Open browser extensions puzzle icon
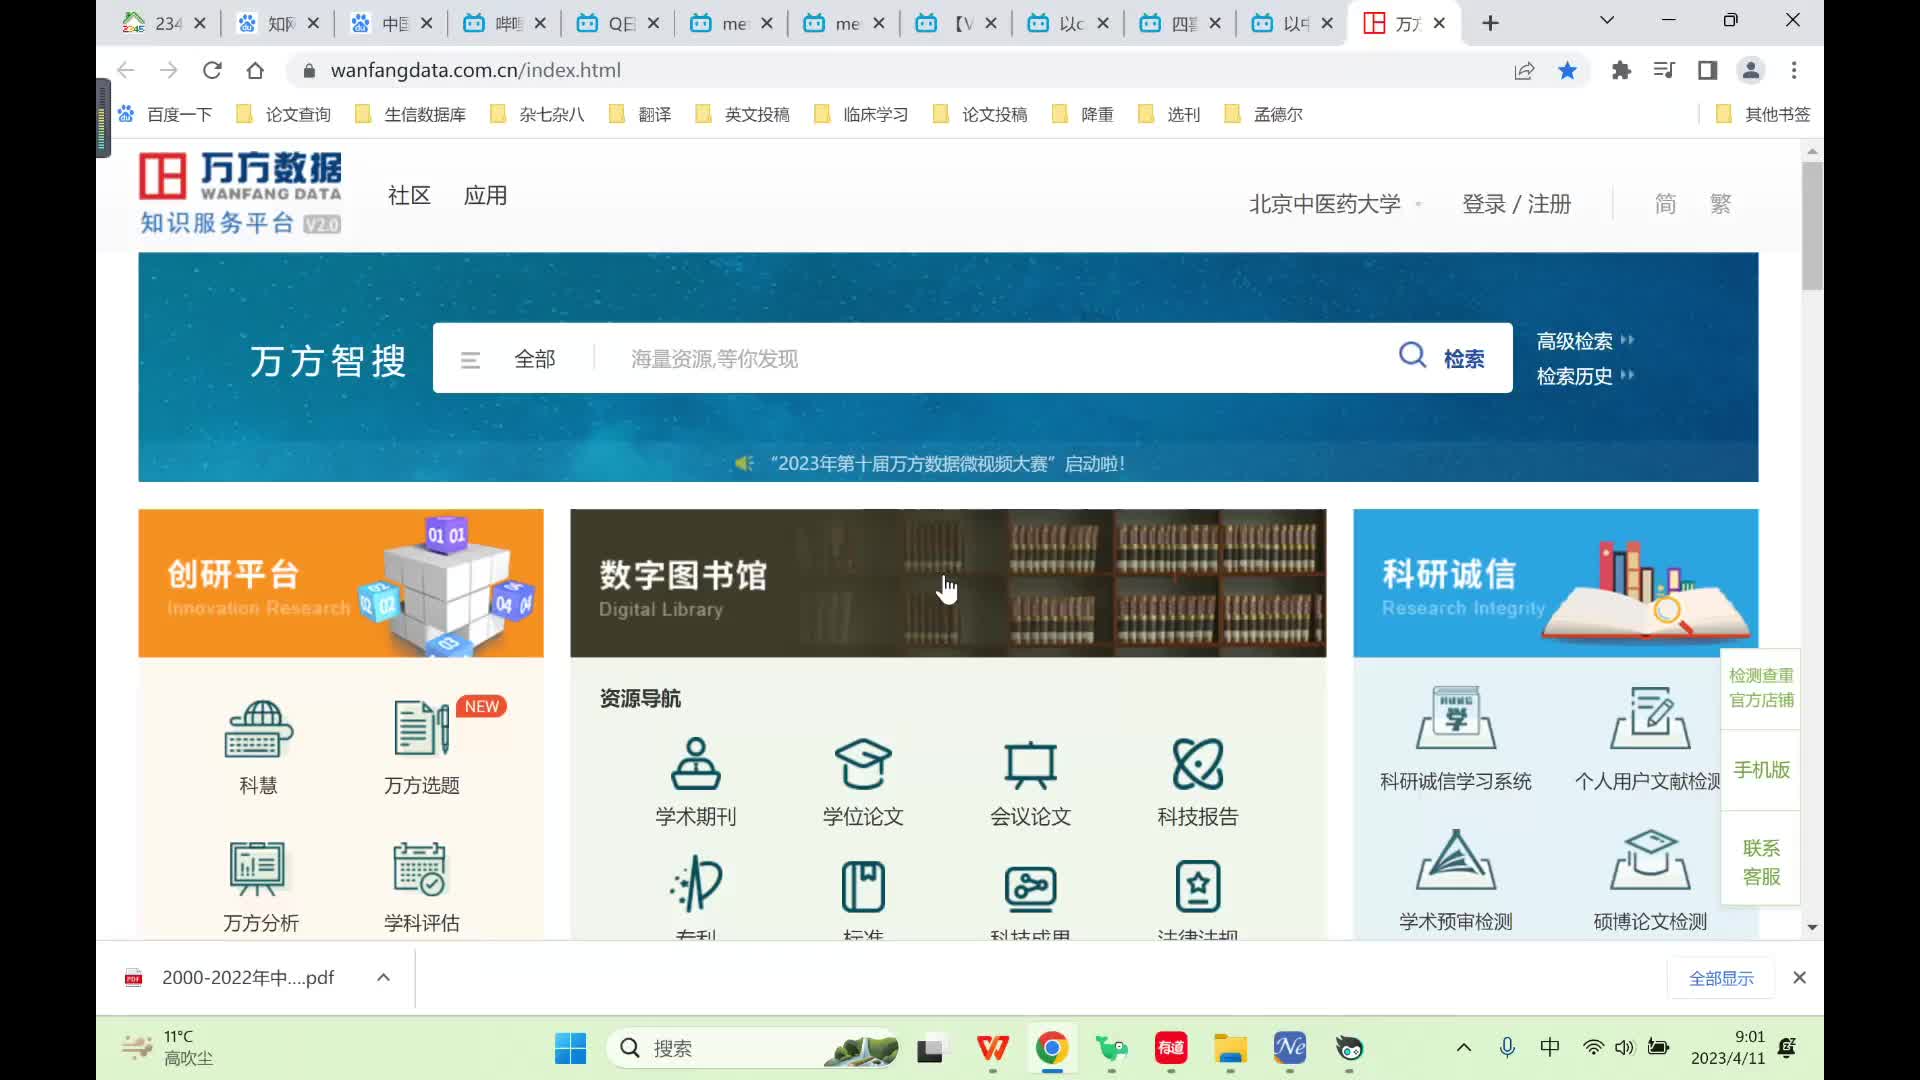 click(1621, 70)
